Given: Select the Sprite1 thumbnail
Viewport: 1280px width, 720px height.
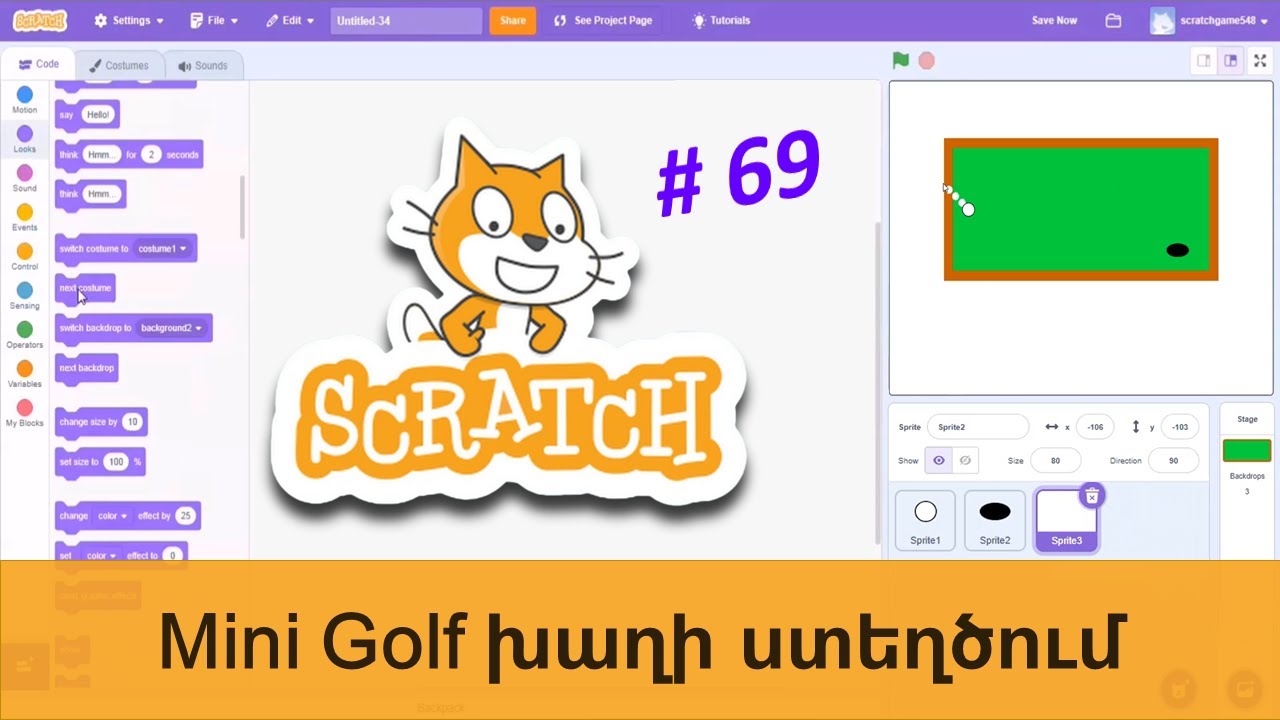Looking at the screenshot, I should 925,520.
